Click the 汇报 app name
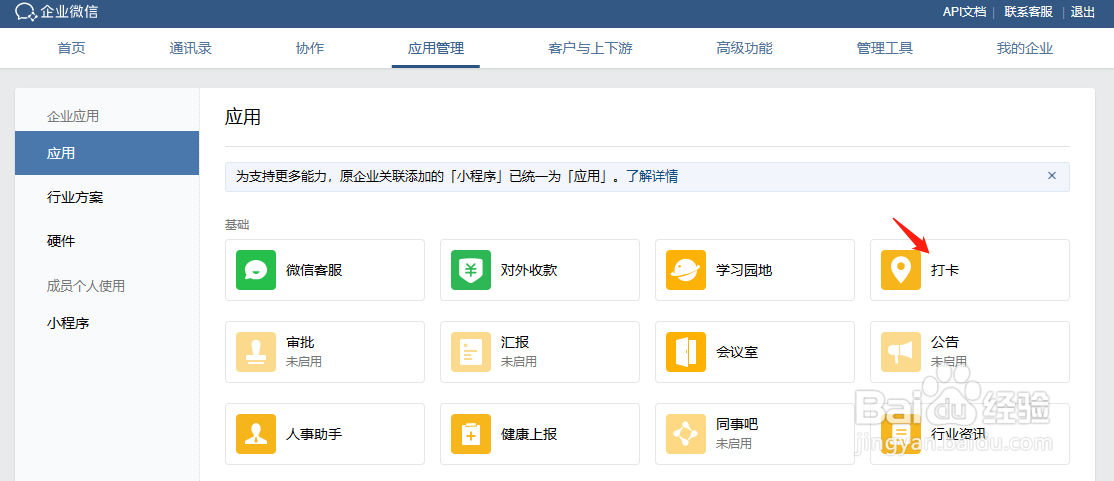This screenshot has width=1114, height=481. pos(515,342)
